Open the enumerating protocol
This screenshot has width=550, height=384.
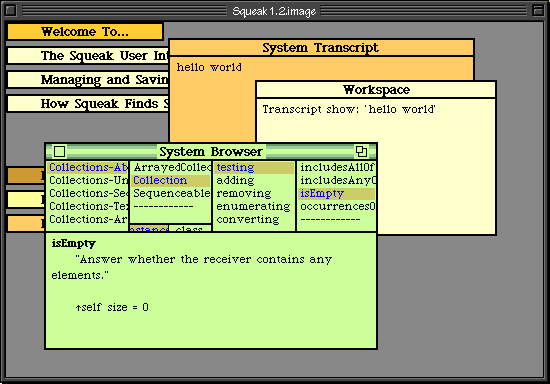point(254,206)
